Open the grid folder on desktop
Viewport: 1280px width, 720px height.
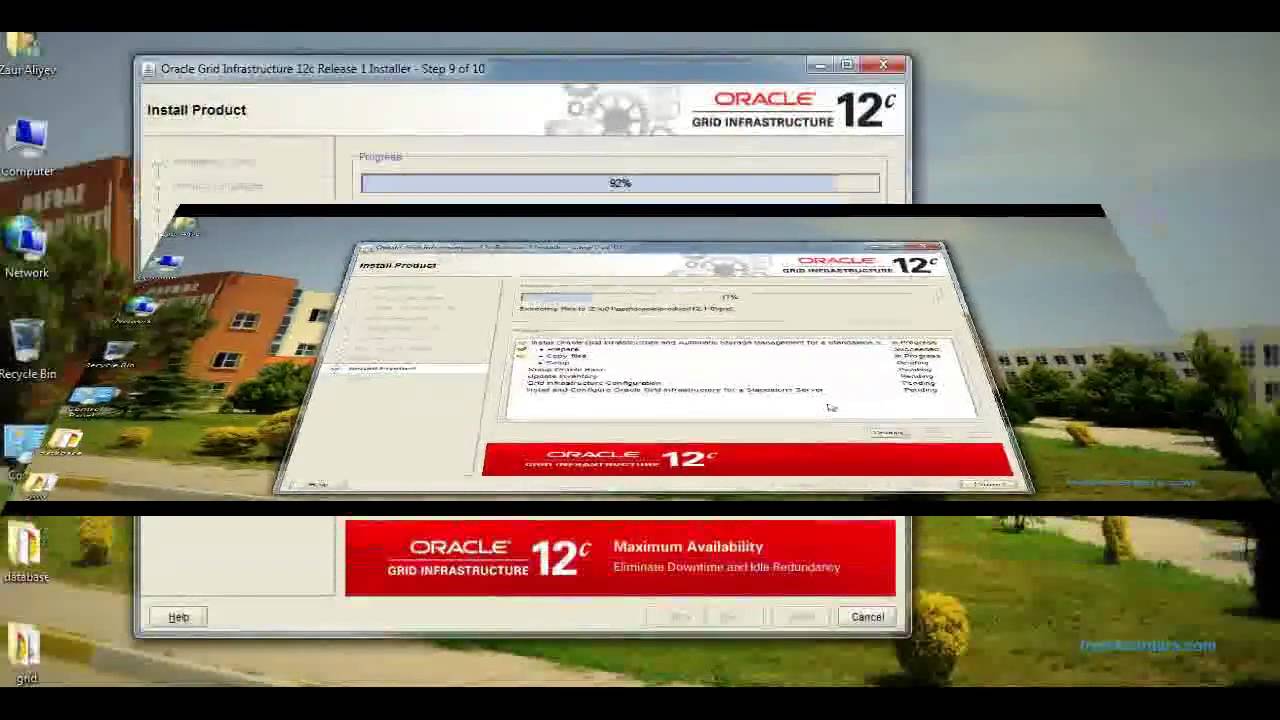[x=26, y=655]
